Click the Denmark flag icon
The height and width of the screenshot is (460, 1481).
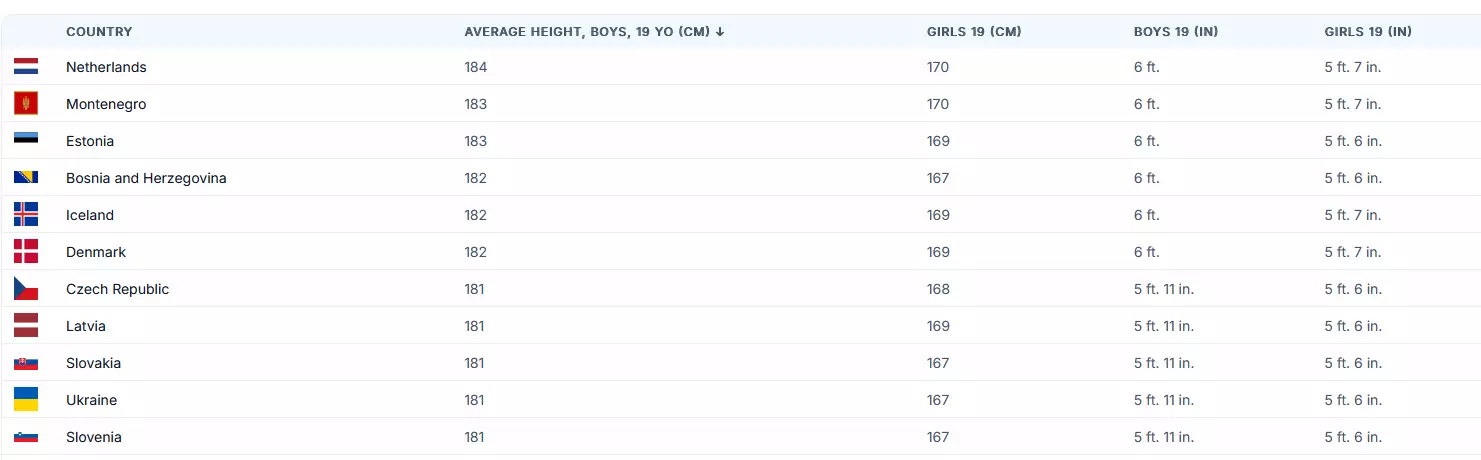click(x=26, y=252)
